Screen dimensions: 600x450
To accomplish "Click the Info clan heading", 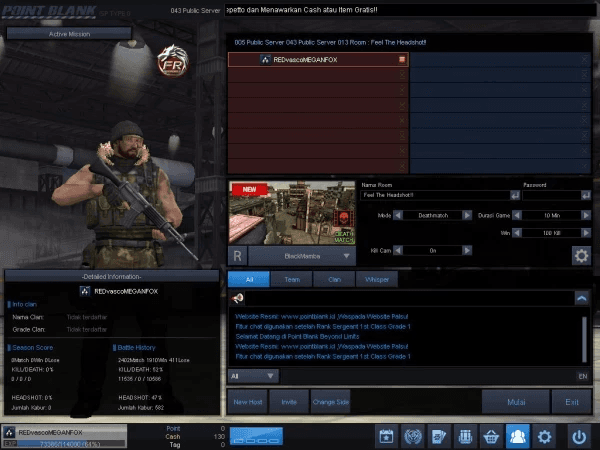I will pyautogui.click(x=24, y=304).
